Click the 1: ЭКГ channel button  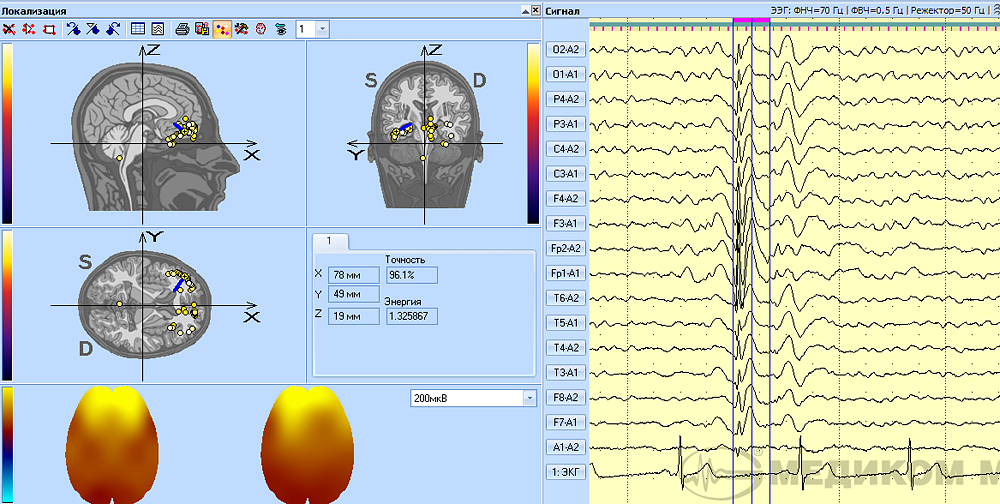click(566, 472)
